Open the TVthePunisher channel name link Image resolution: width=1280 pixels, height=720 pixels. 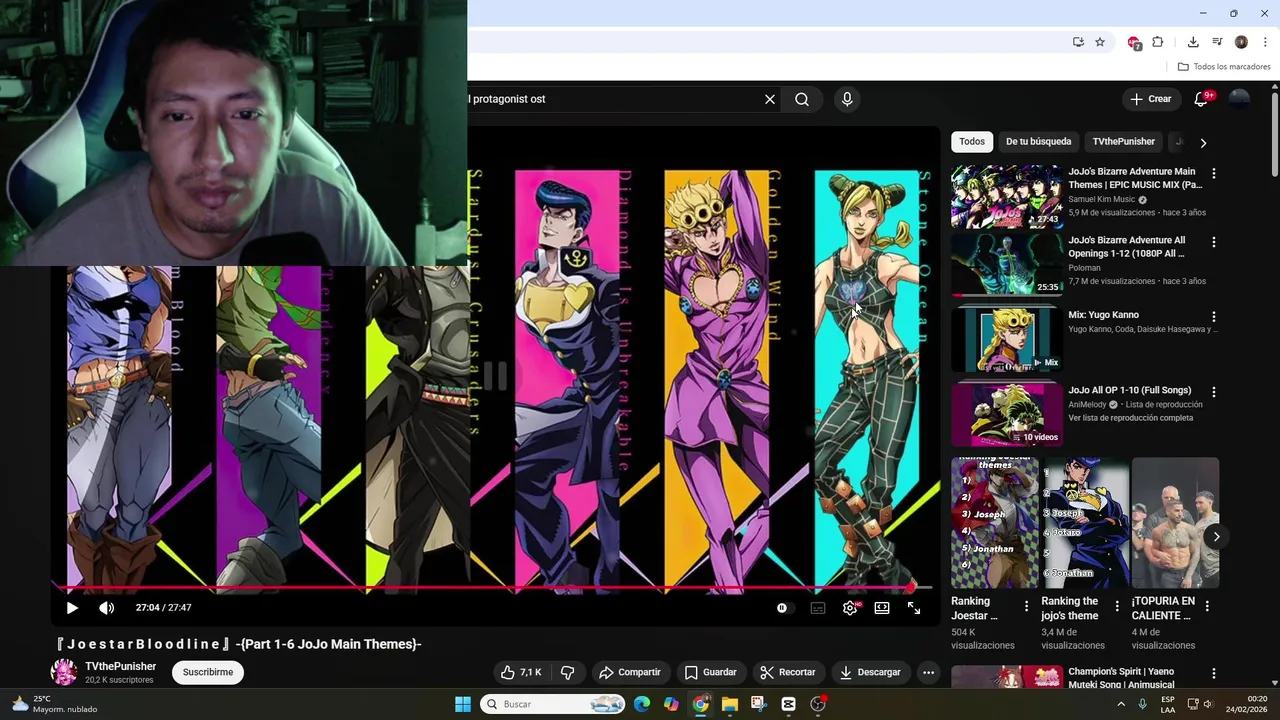pos(120,666)
